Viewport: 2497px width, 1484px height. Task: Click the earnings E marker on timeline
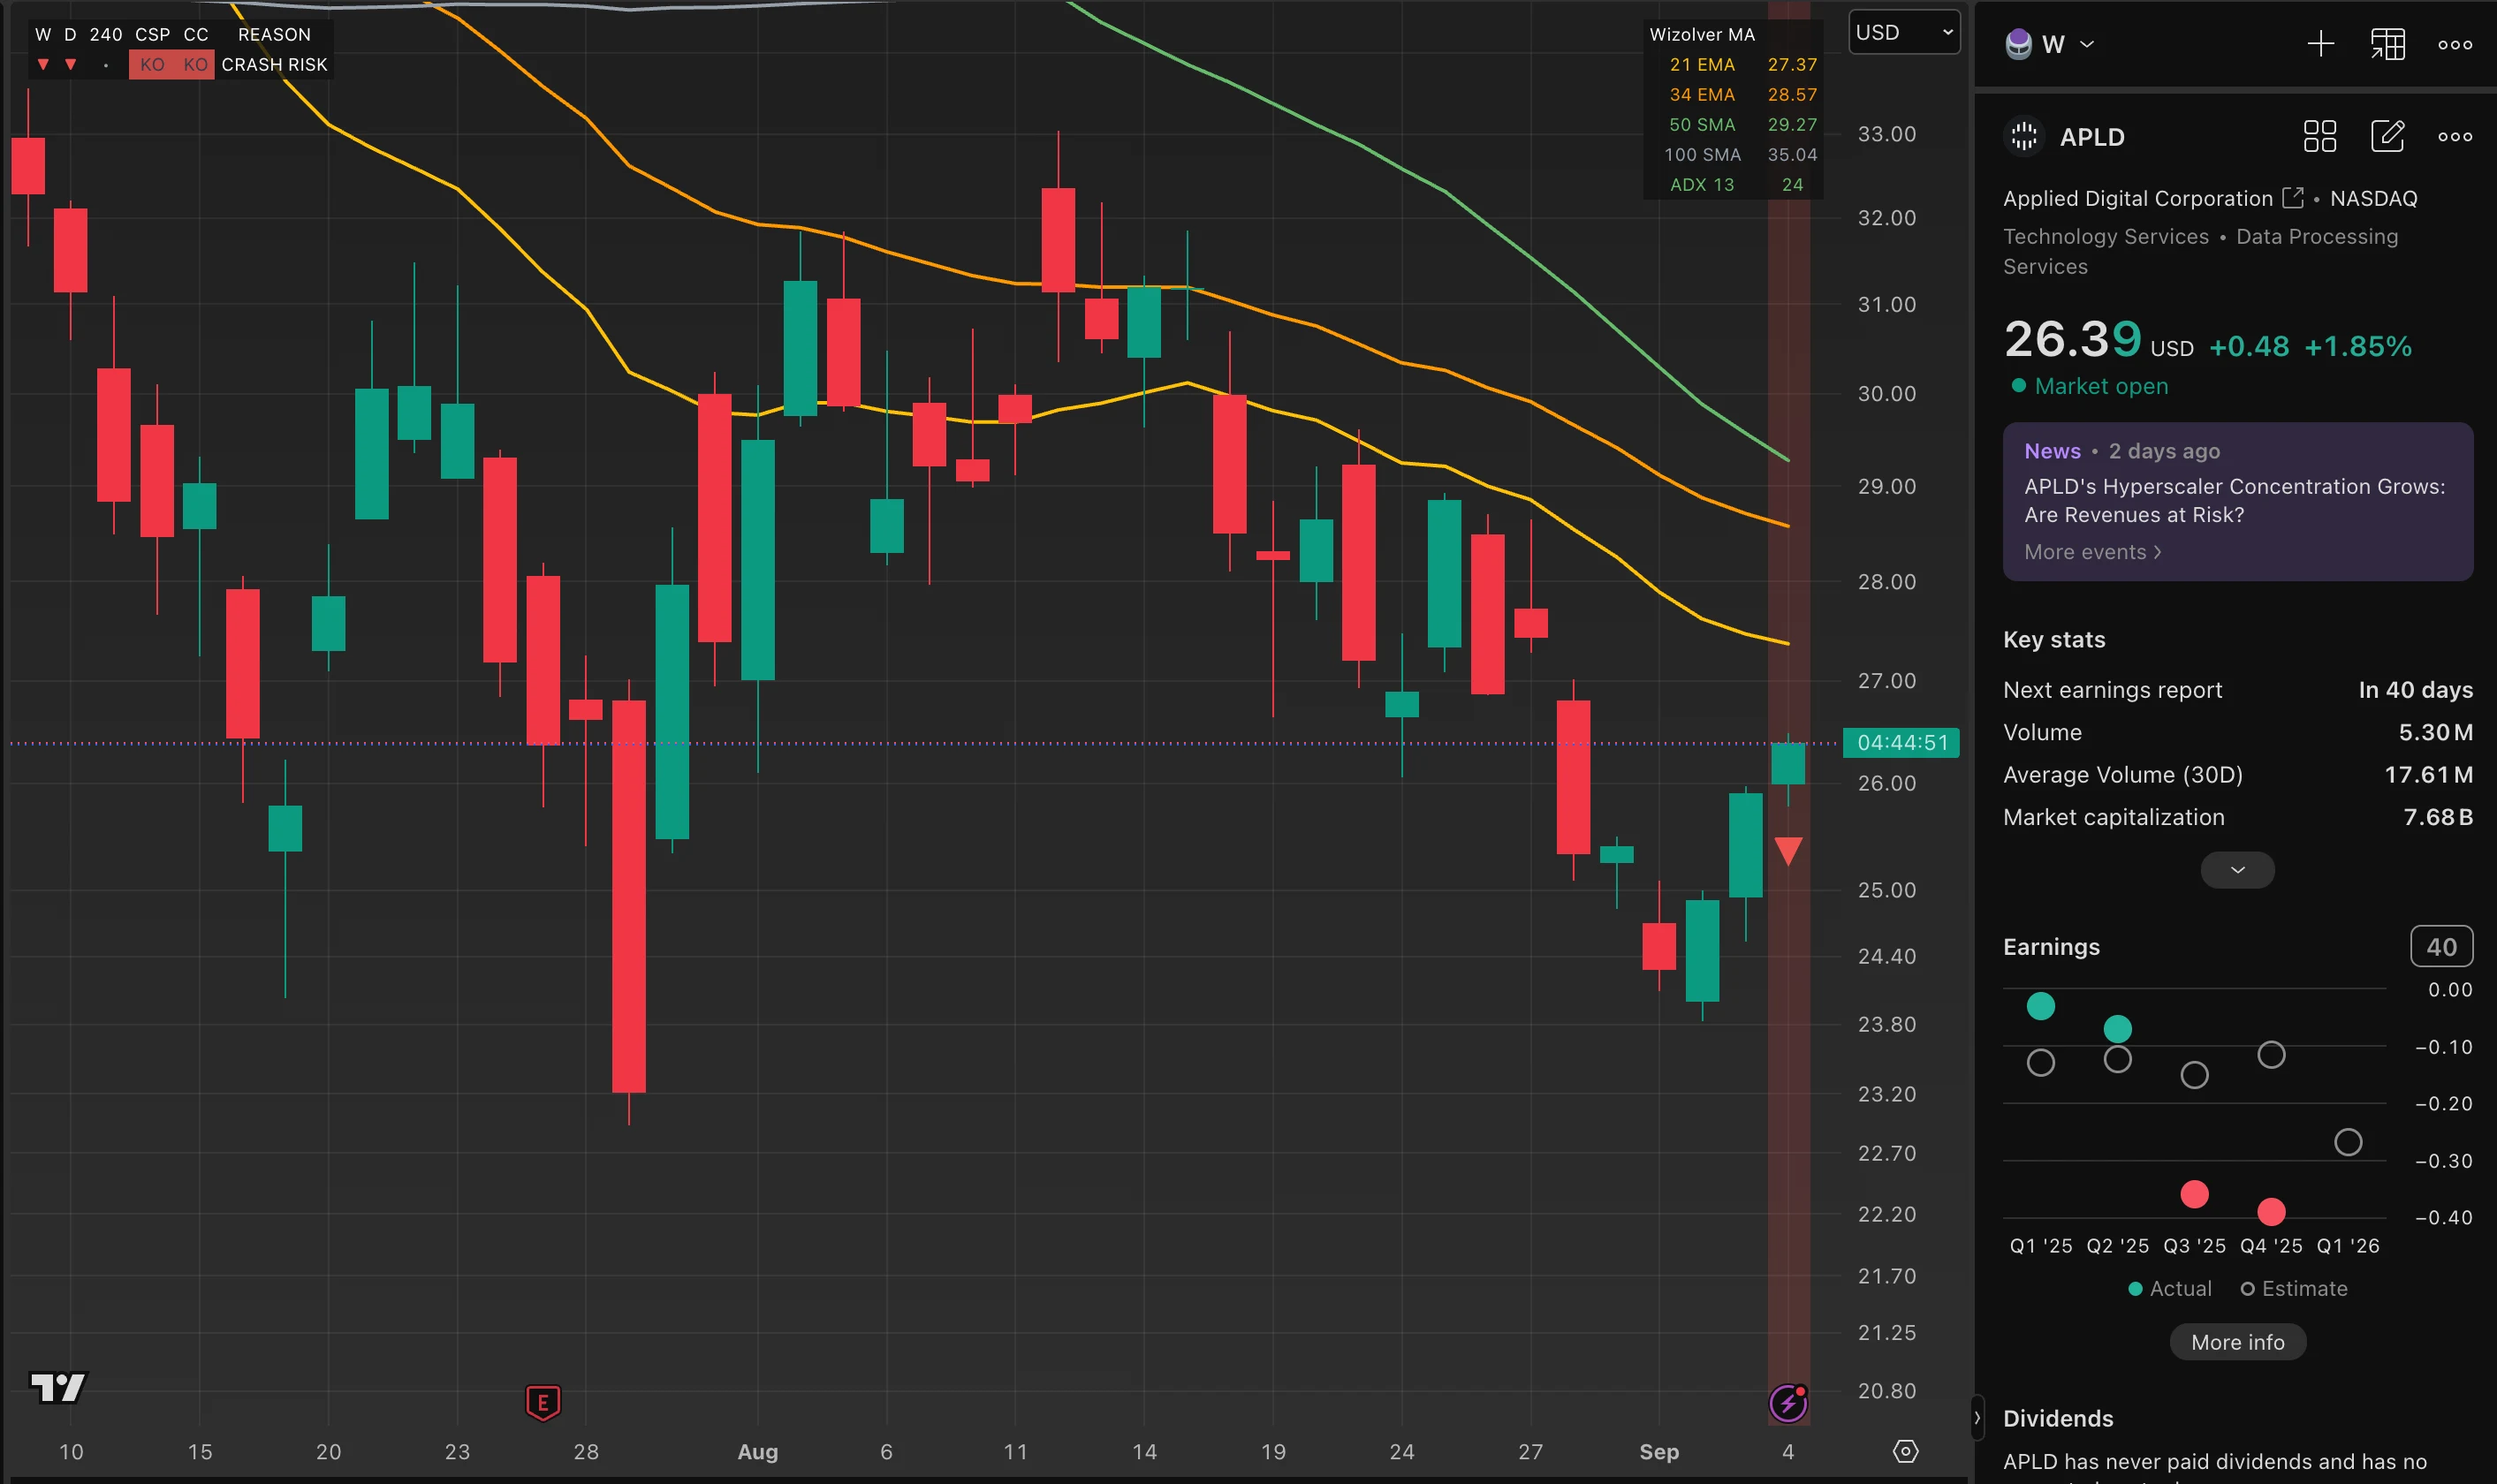(543, 1402)
